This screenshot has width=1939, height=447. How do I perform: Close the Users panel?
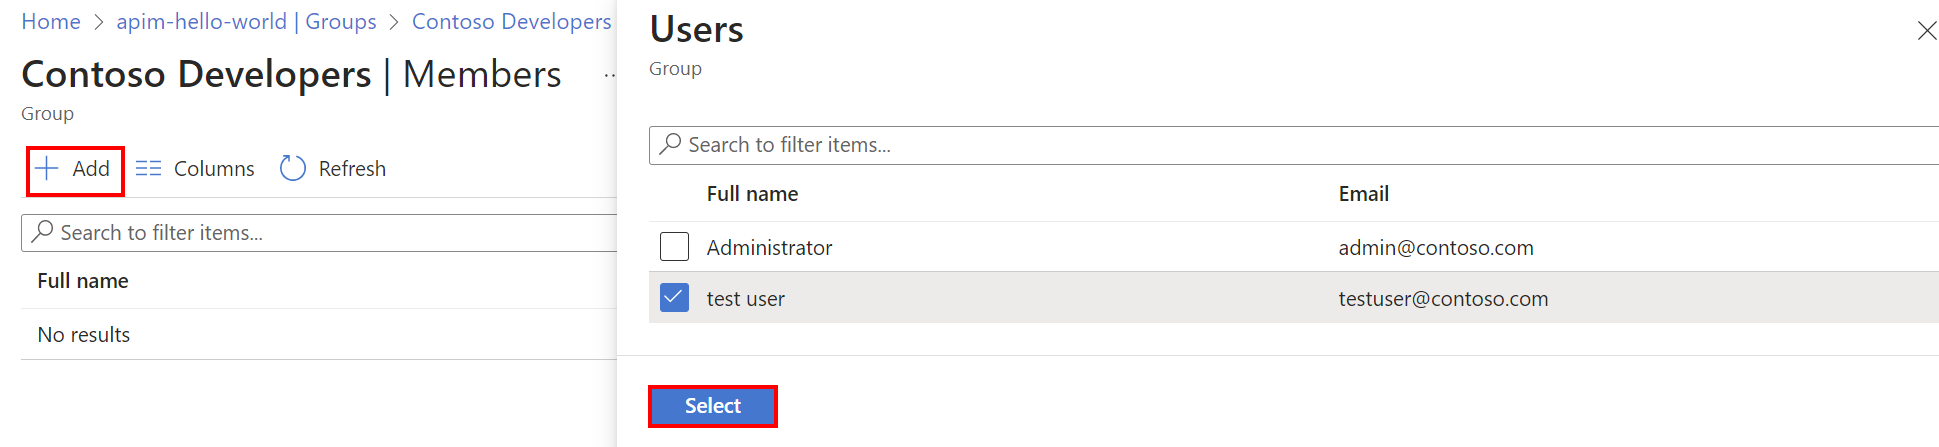tap(1926, 31)
